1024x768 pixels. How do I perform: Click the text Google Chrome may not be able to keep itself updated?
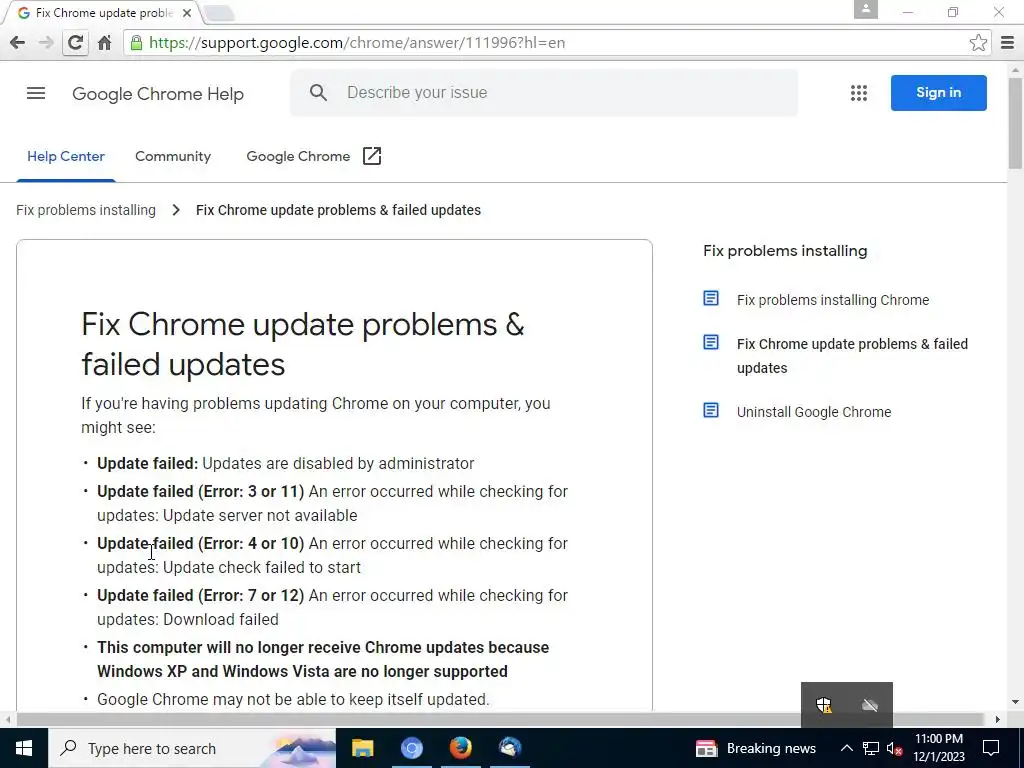coord(293,699)
